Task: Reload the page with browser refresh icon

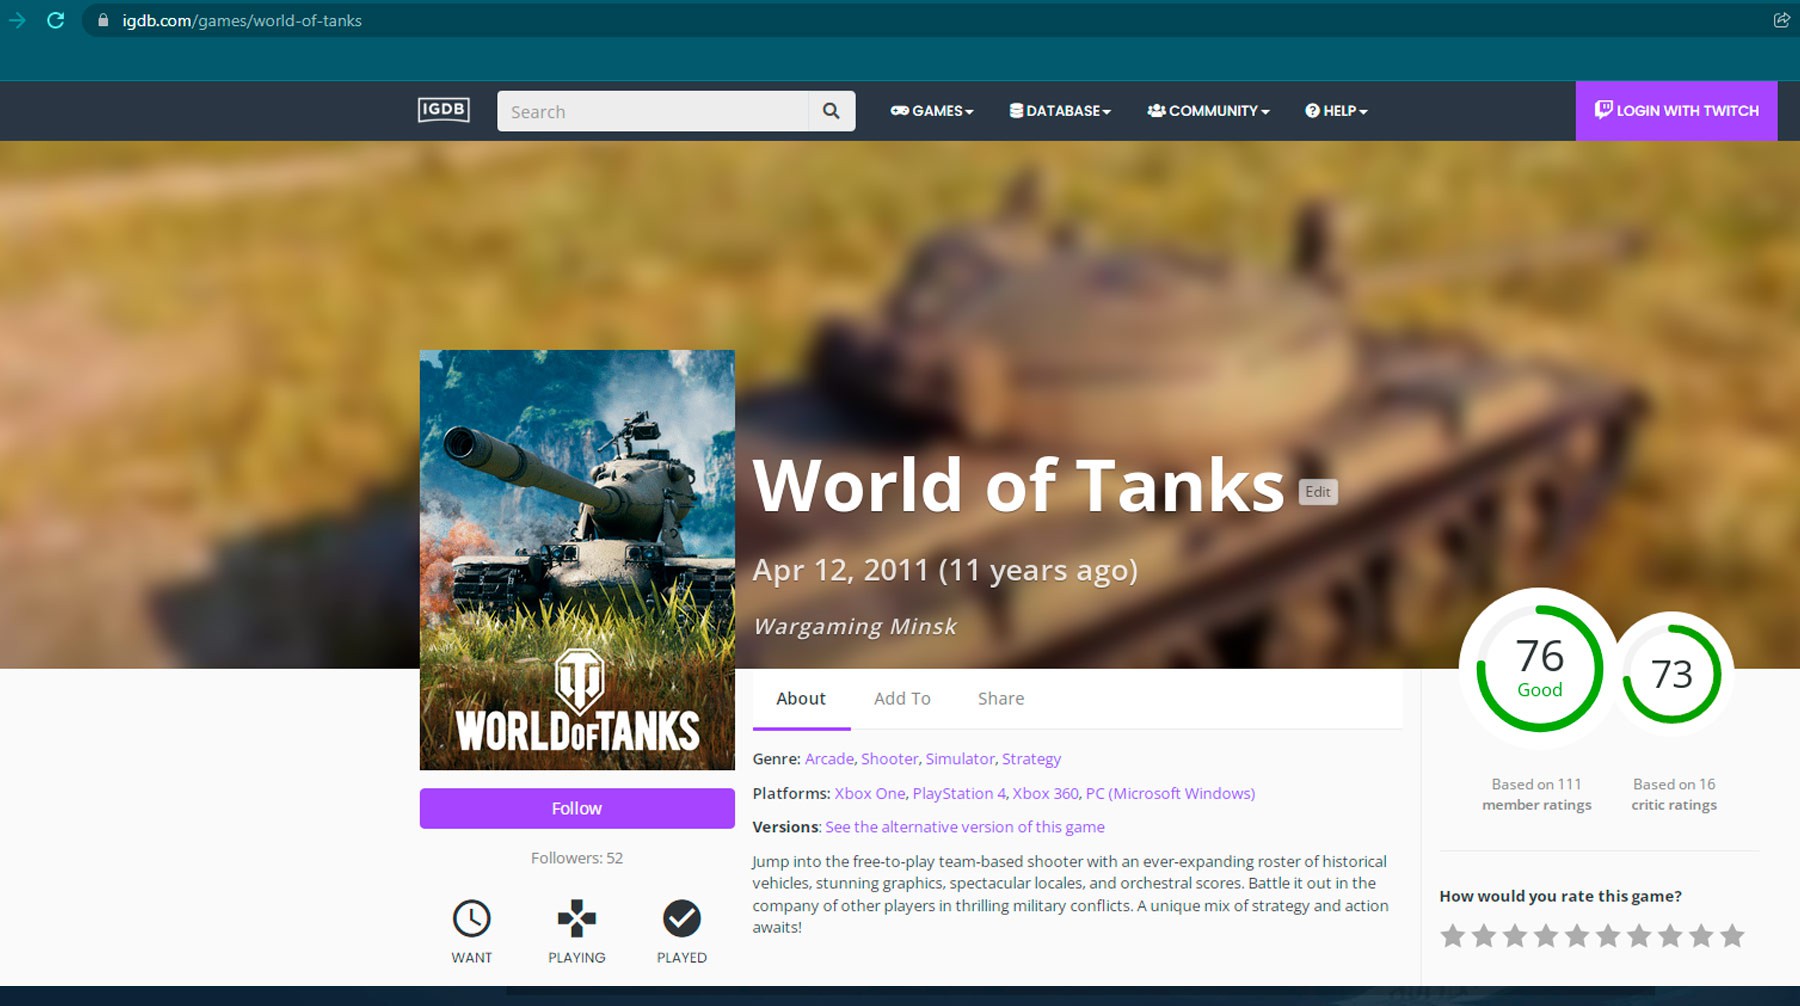Action: tap(56, 20)
